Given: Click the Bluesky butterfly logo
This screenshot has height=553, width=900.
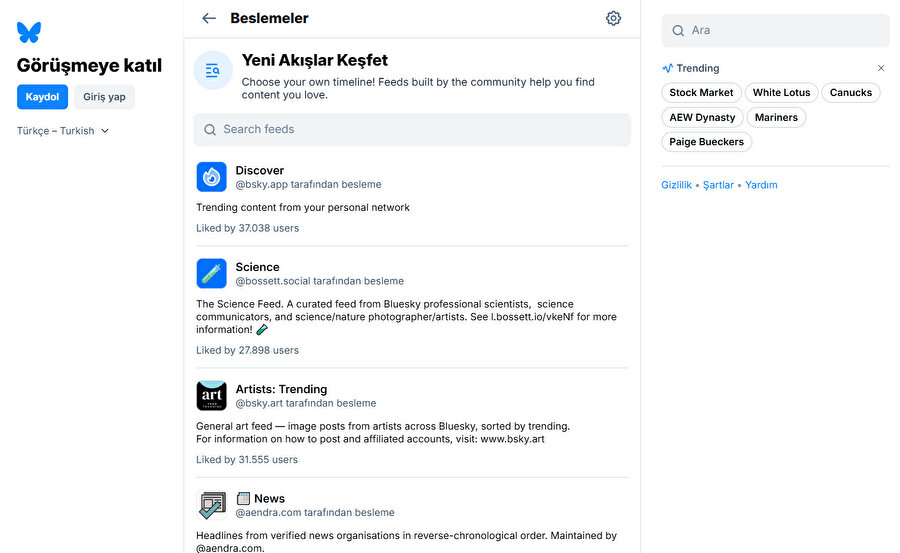Looking at the screenshot, I should pyautogui.click(x=29, y=32).
